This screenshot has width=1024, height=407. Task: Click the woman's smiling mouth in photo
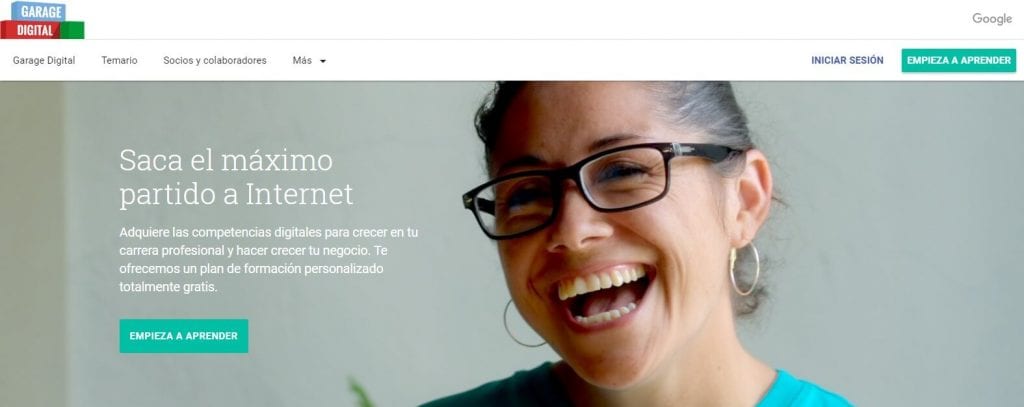[602, 294]
